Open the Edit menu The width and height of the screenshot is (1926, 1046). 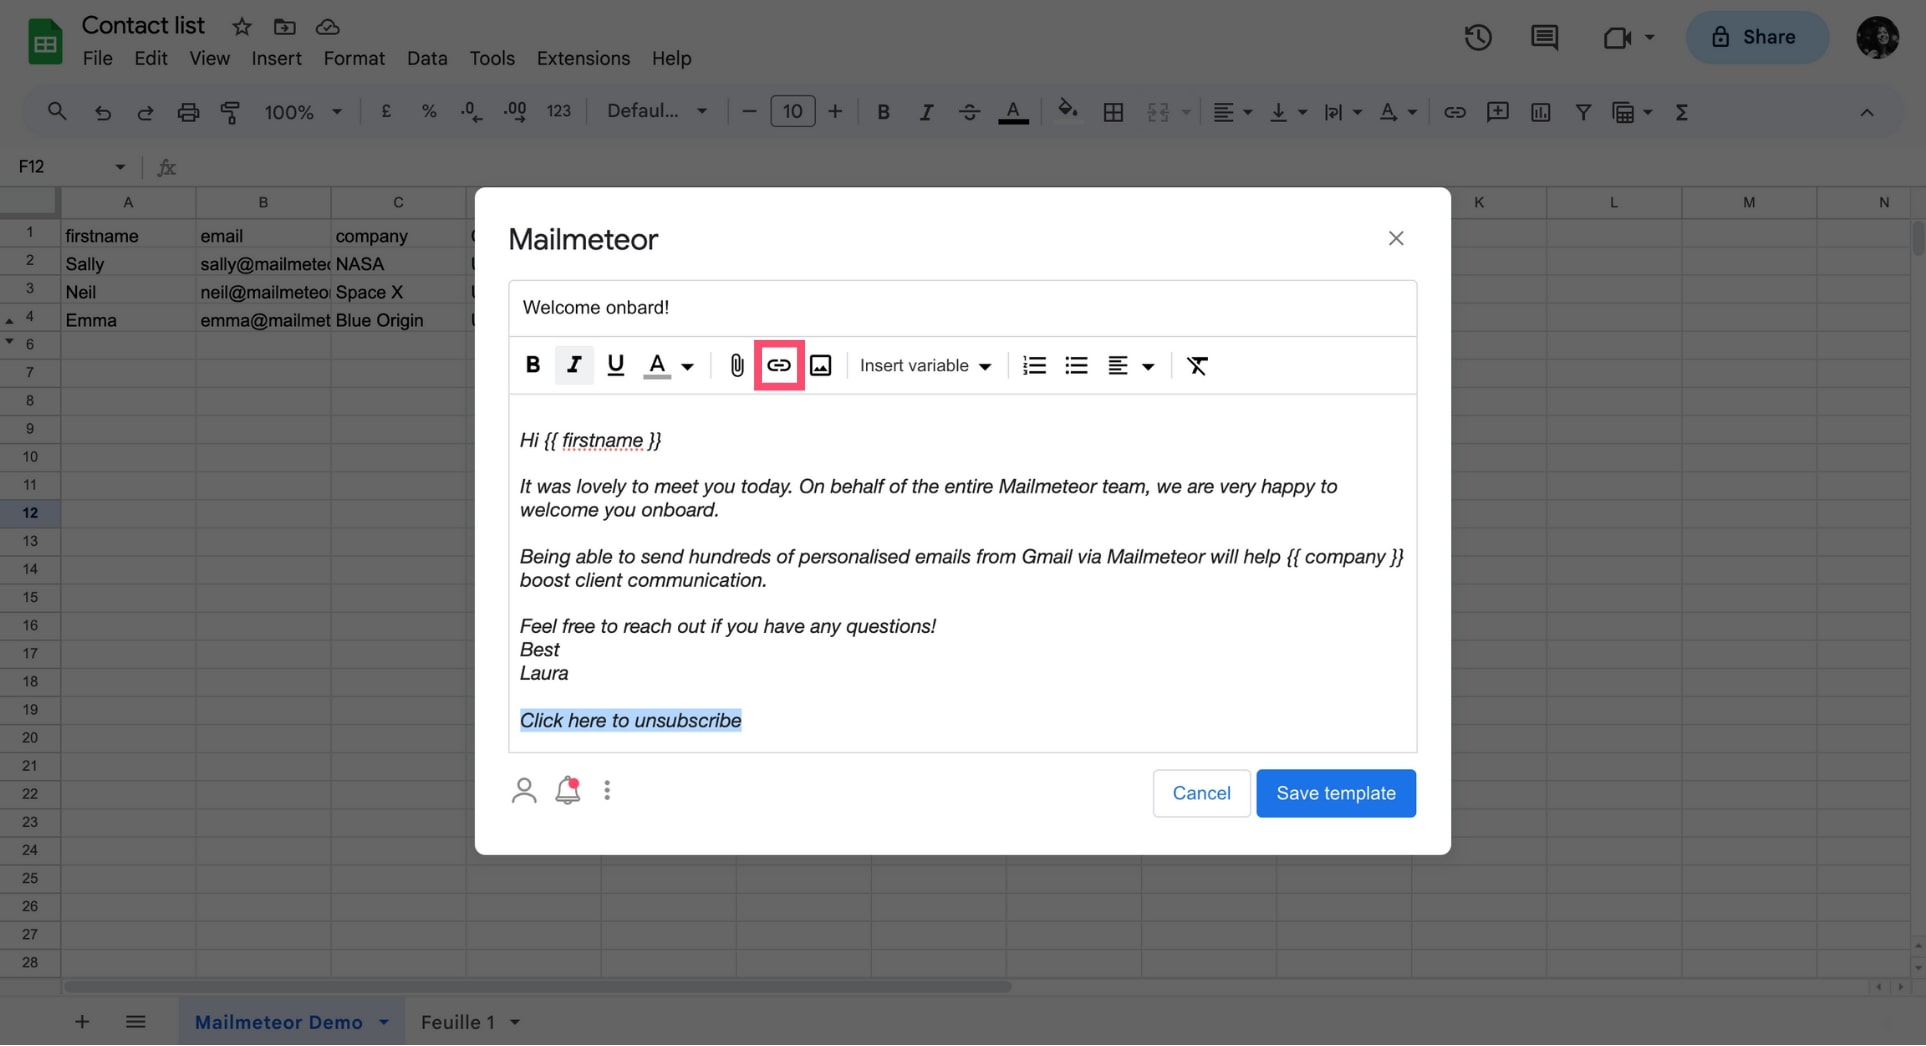pyautogui.click(x=151, y=59)
